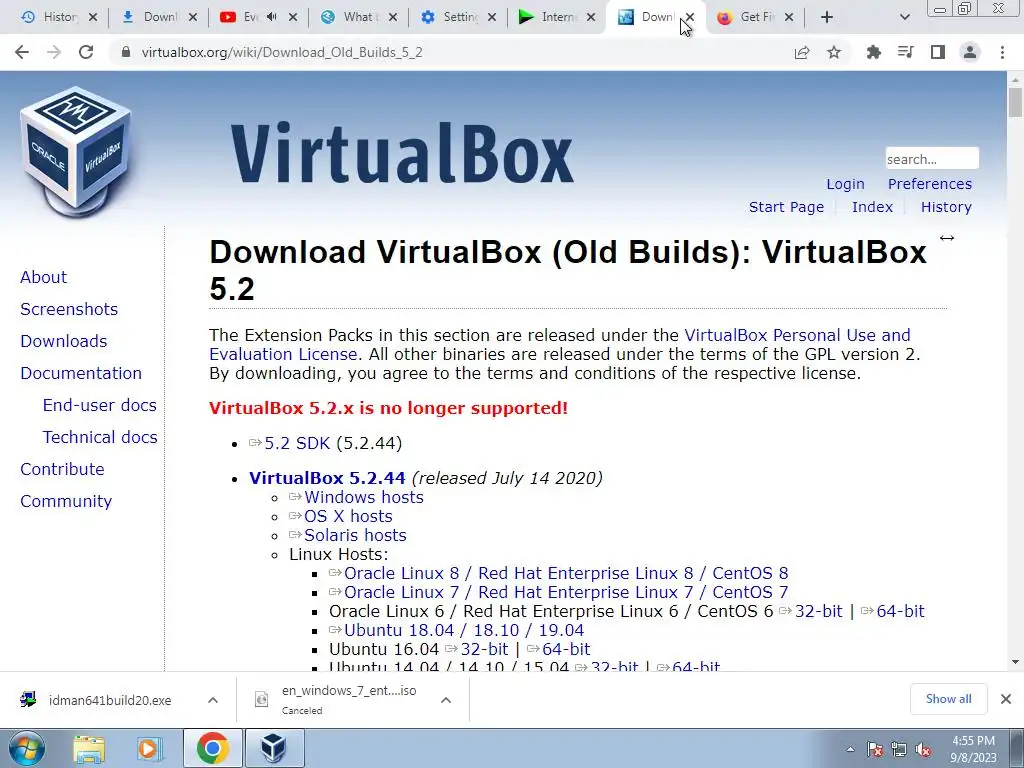This screenshot has width=1024, height=768.
Task: Share this page via share icon
Action: (x=802, y=52)
